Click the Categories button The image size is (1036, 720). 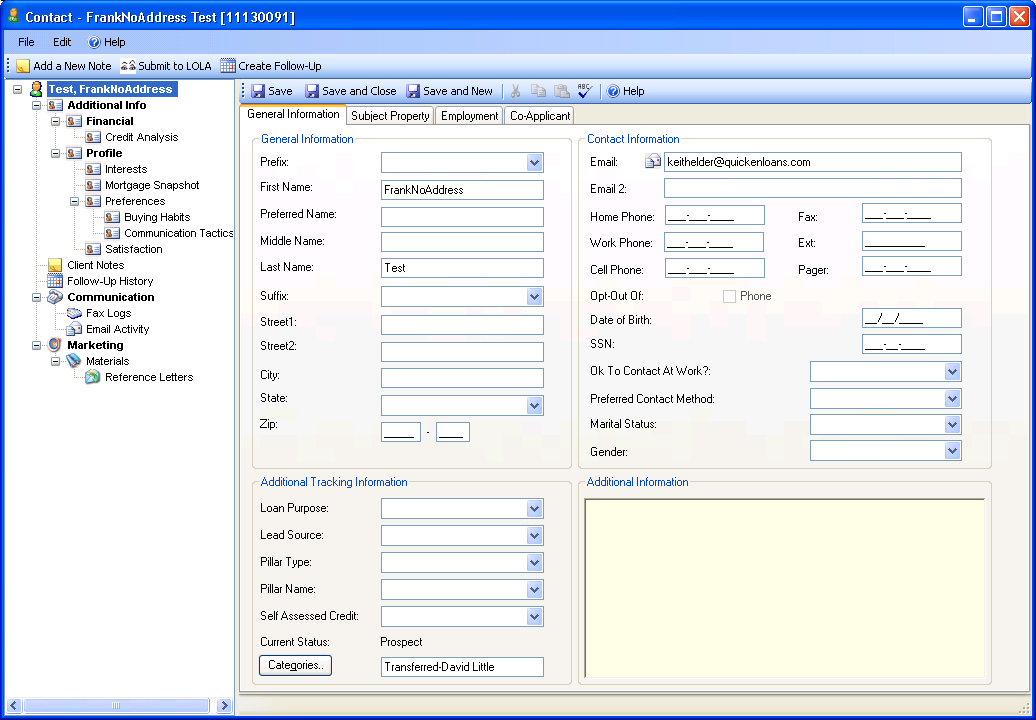[295, 665]
